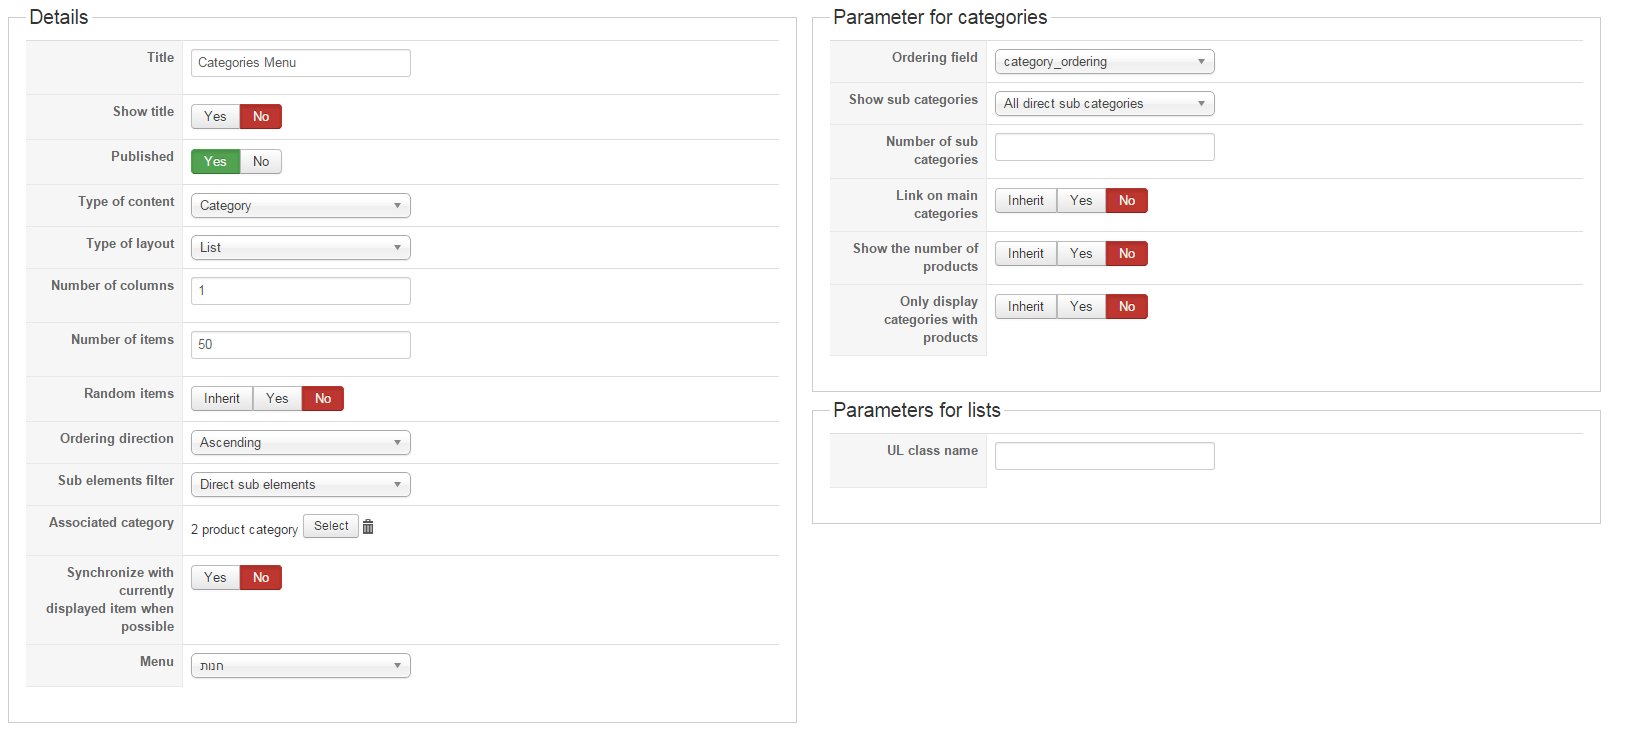
Task: Set Link on main categories to Yes
Action: (x=1081, y=201)
